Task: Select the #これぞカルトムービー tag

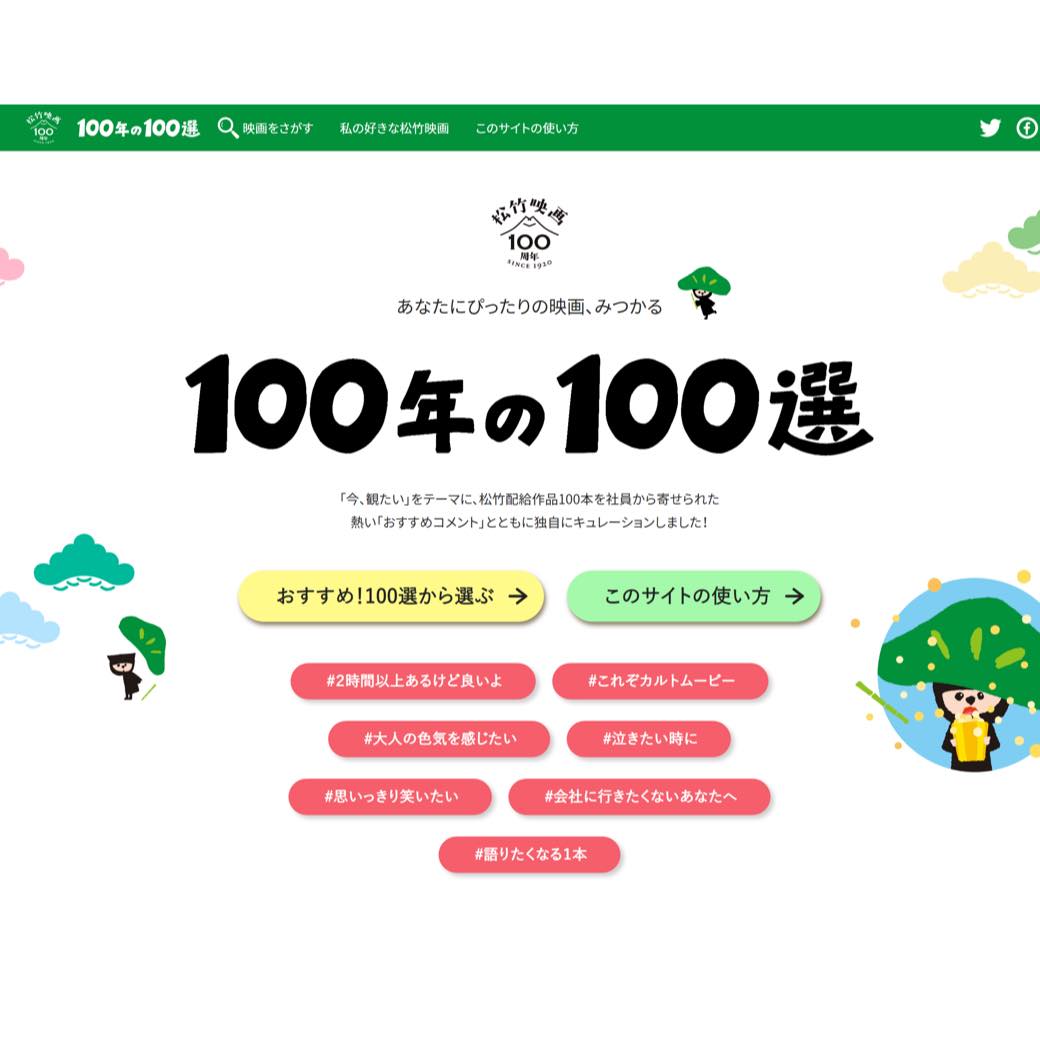Action: (661, 681)
